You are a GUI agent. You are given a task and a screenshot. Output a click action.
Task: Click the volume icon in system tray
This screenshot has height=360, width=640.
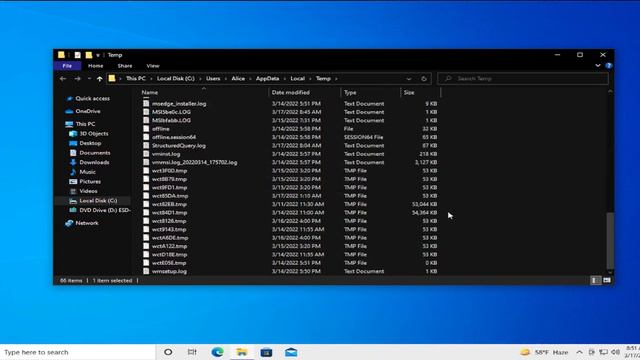[616, 352]
